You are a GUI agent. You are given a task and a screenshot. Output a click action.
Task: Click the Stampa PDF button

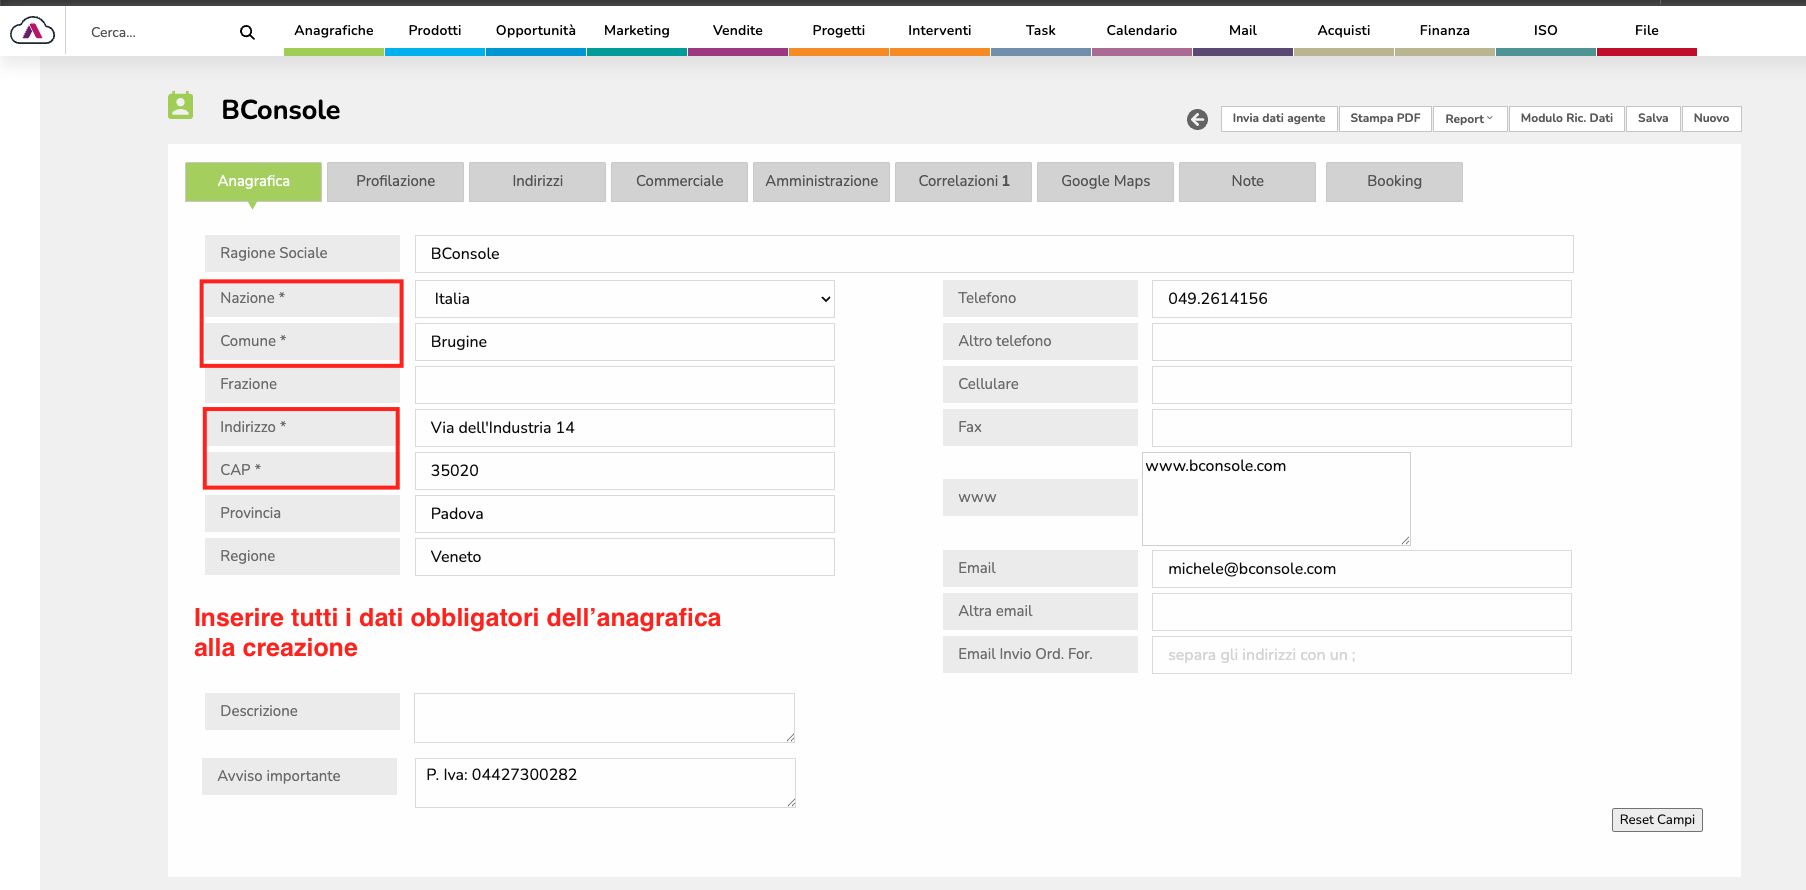1385,119
